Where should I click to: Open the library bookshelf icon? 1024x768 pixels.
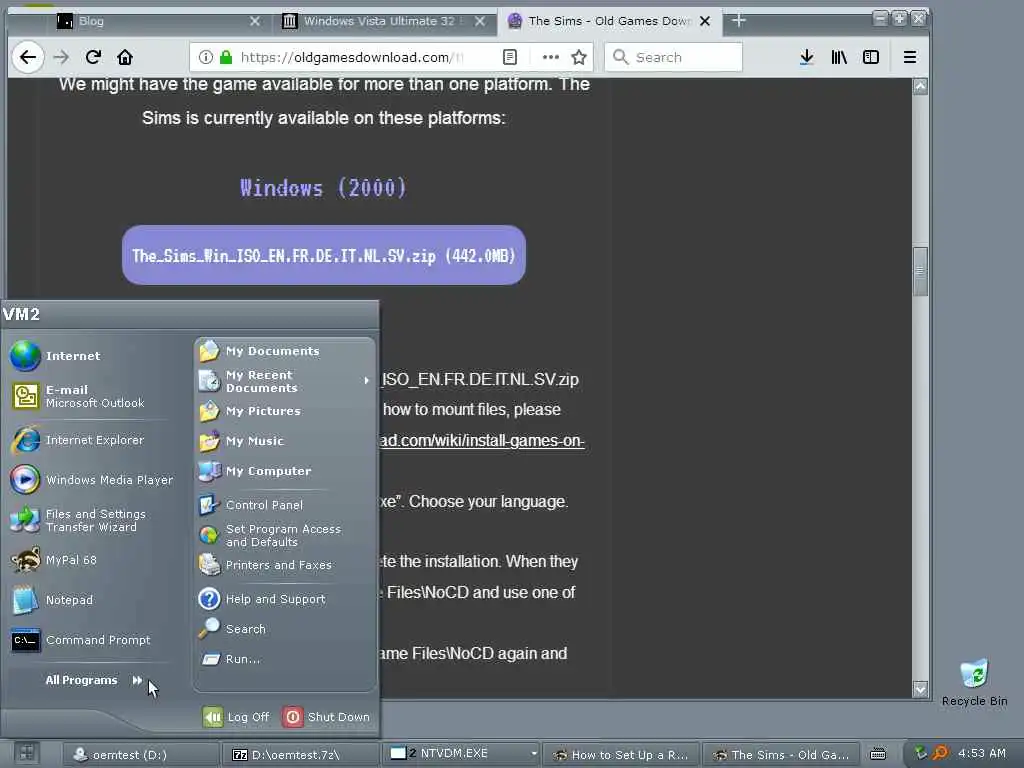[839, 57]
